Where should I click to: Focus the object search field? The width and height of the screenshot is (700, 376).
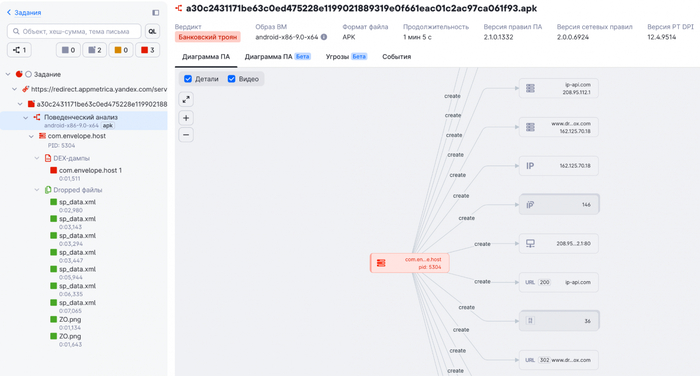tap(74, 31)
